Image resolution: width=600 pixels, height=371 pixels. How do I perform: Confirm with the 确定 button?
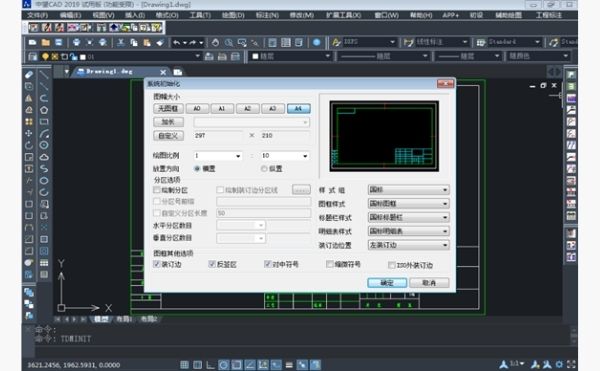click(387, 283)
